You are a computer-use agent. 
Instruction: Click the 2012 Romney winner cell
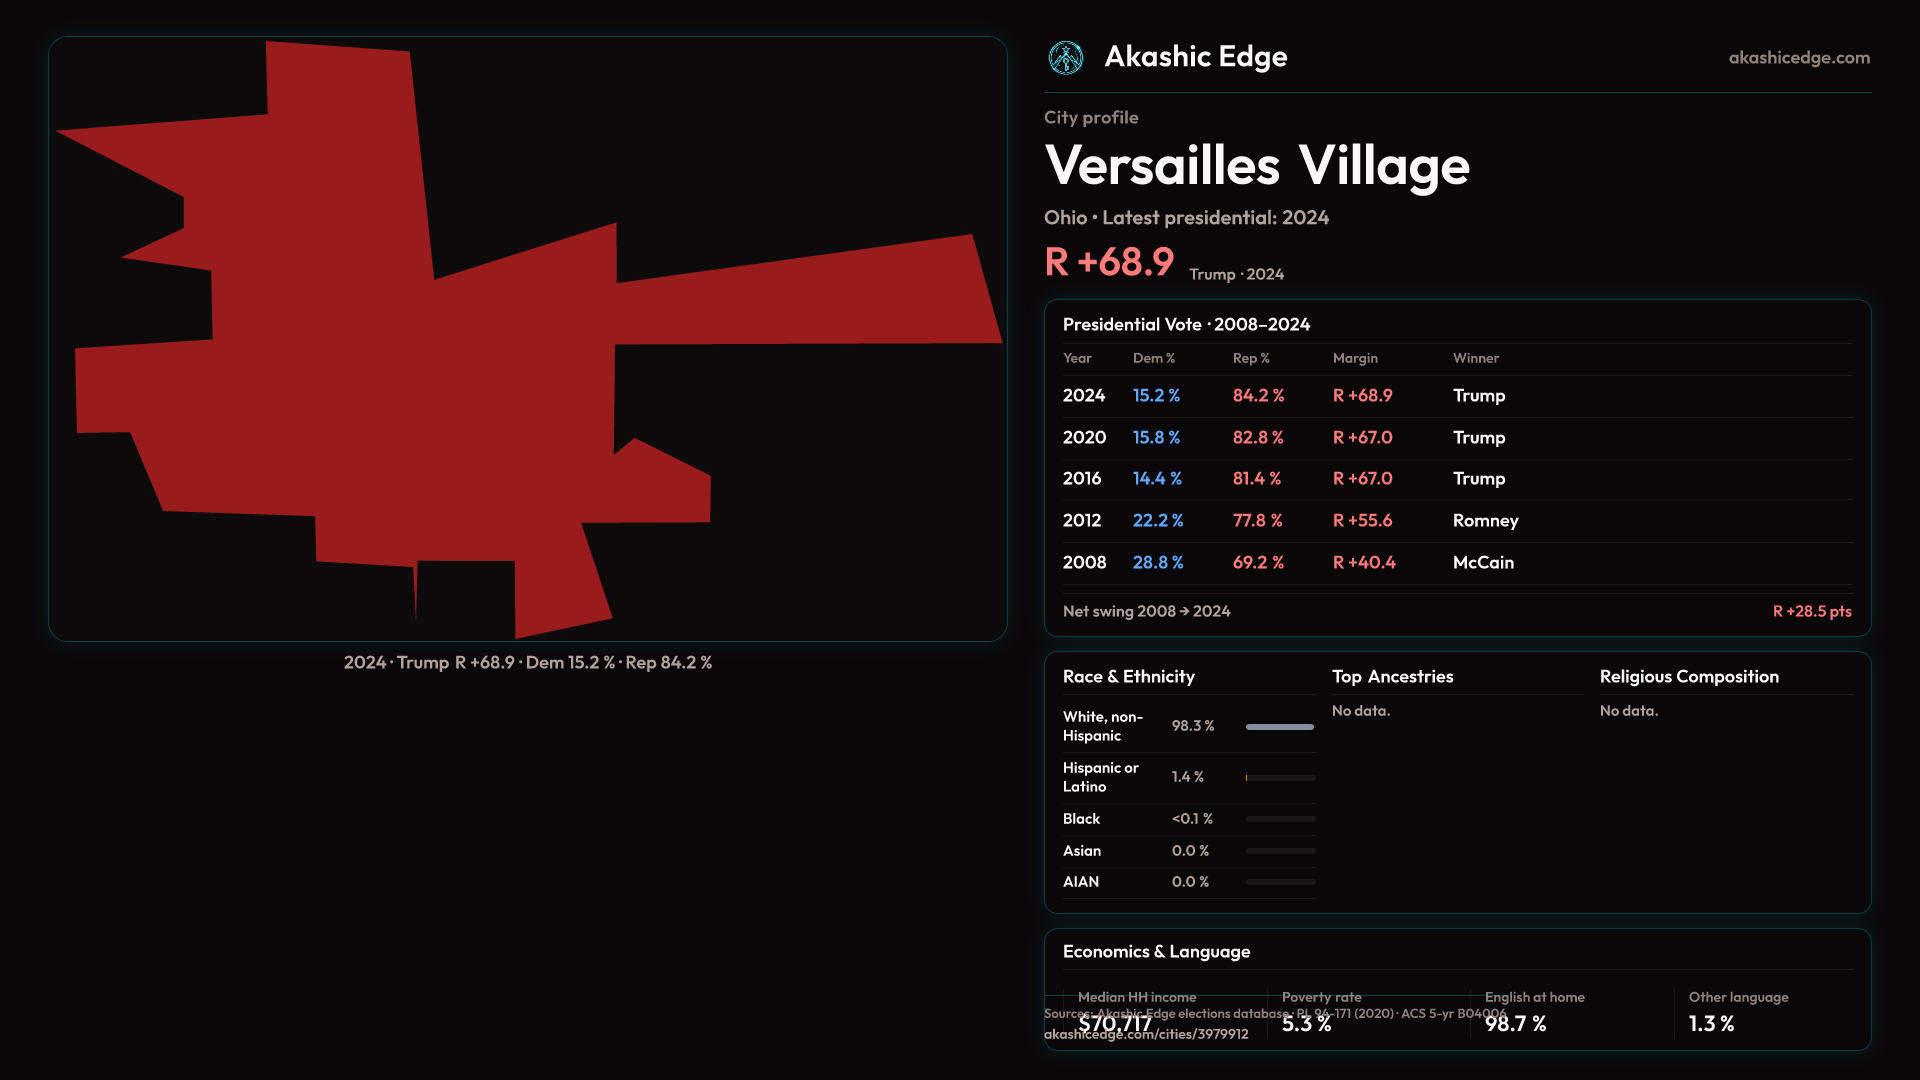click(1485, 521)
